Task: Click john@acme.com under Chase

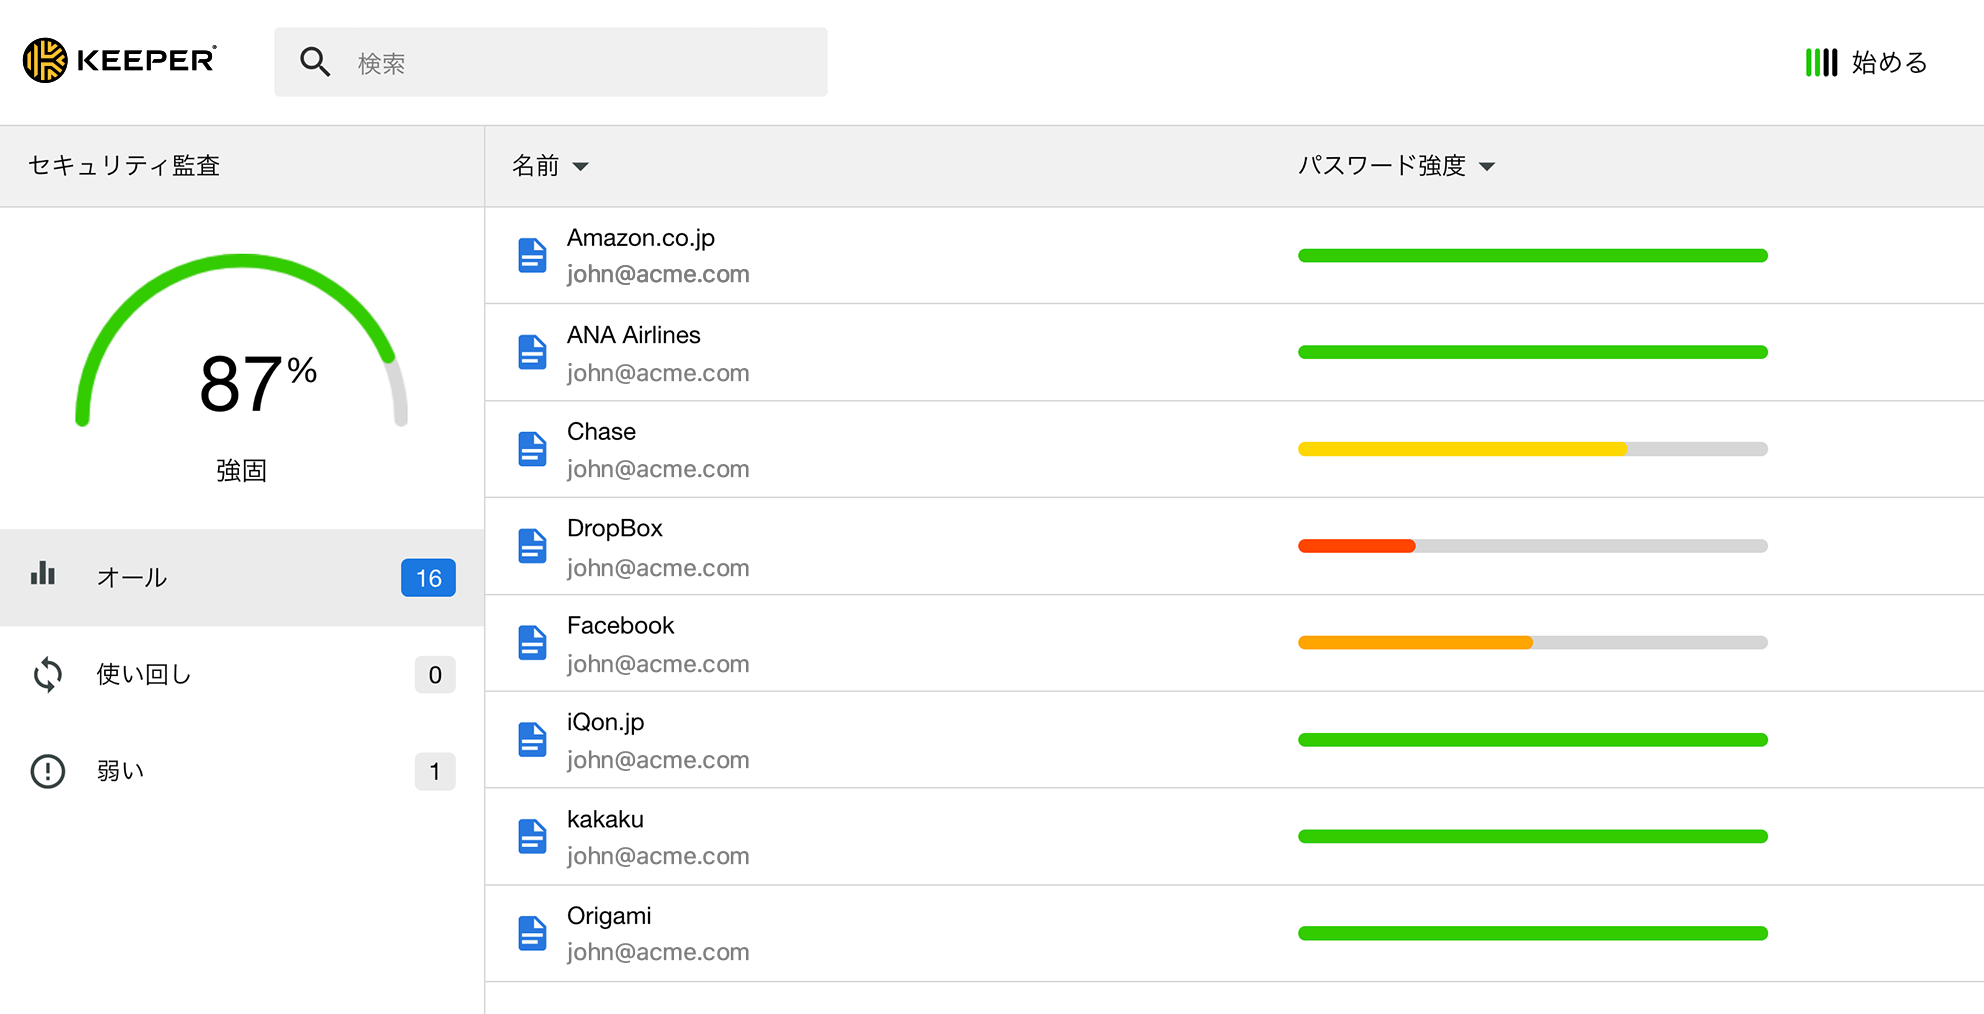Action: pyautogui.click(x=658, y=469)
